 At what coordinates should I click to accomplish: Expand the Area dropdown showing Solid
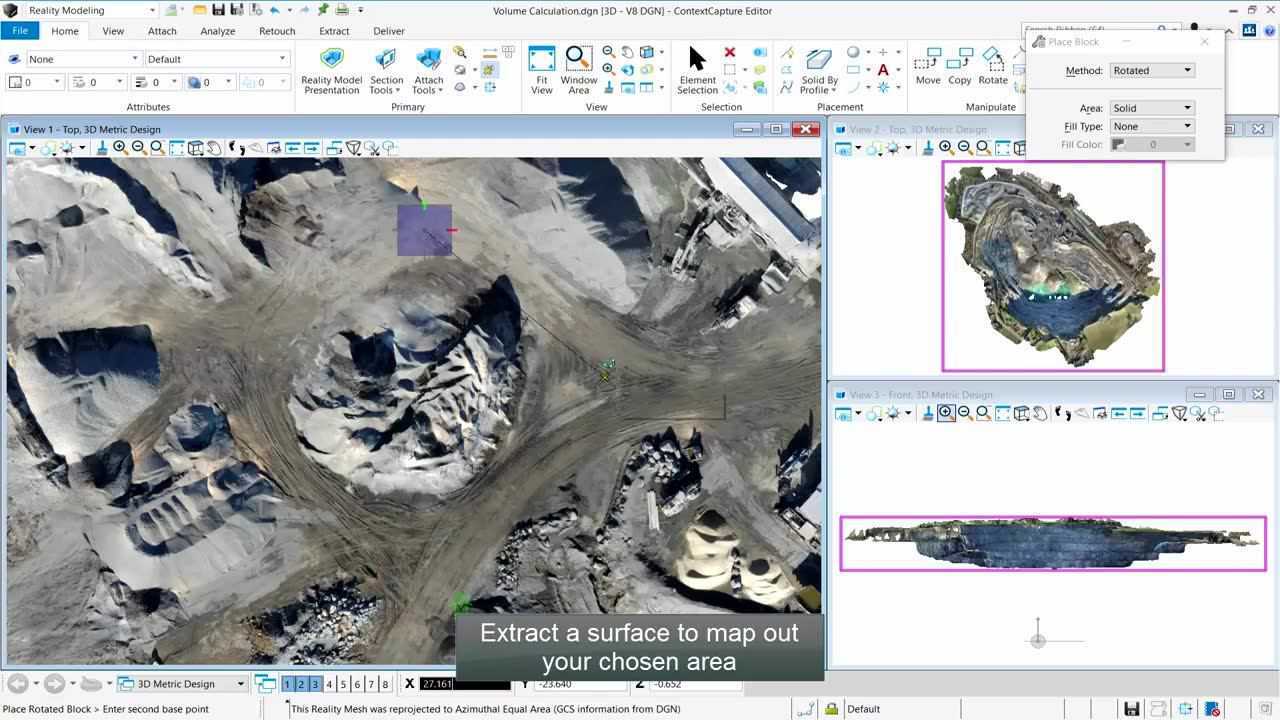coord(1152,108)
